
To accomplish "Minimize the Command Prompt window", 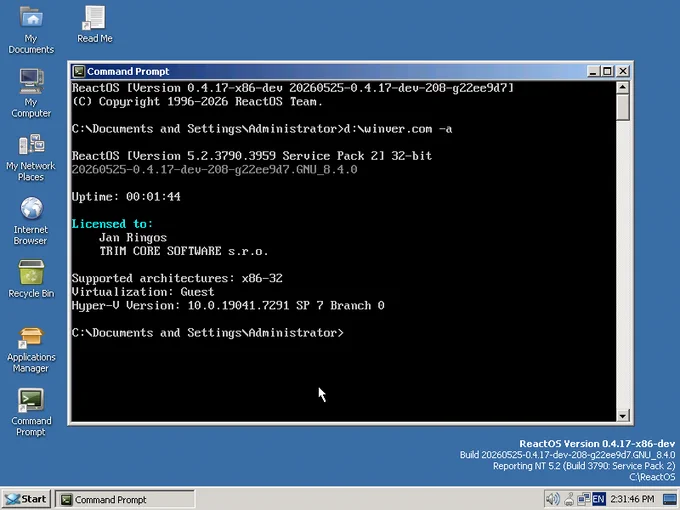I will coord(593,71).
